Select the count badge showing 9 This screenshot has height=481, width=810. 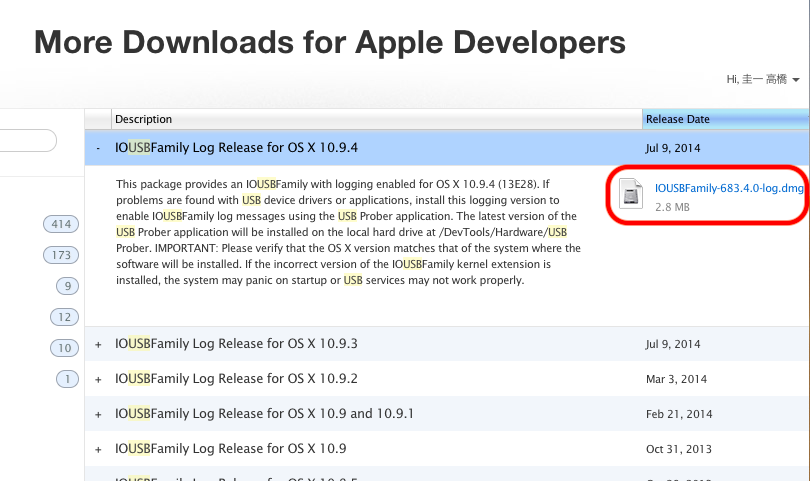67,286
